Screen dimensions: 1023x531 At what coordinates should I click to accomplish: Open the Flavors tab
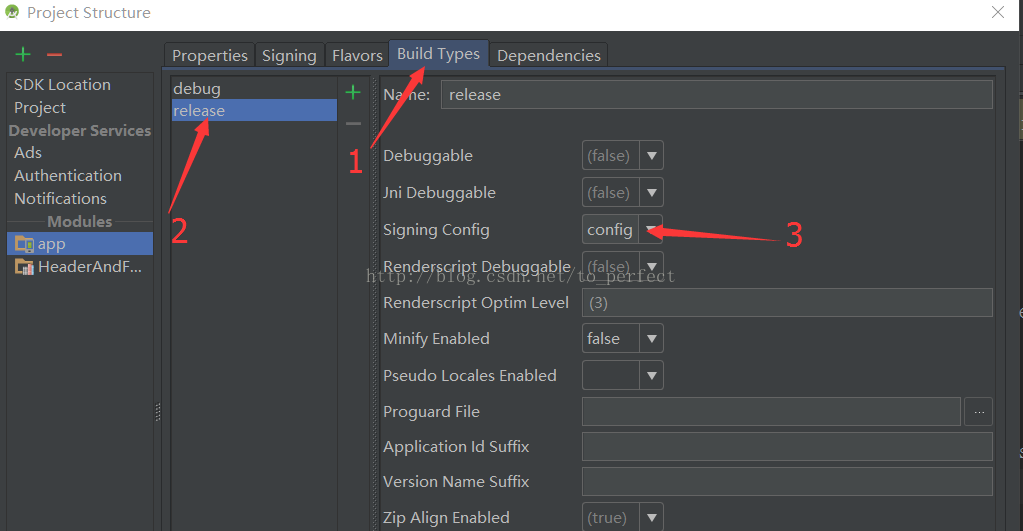click(357, 55)
